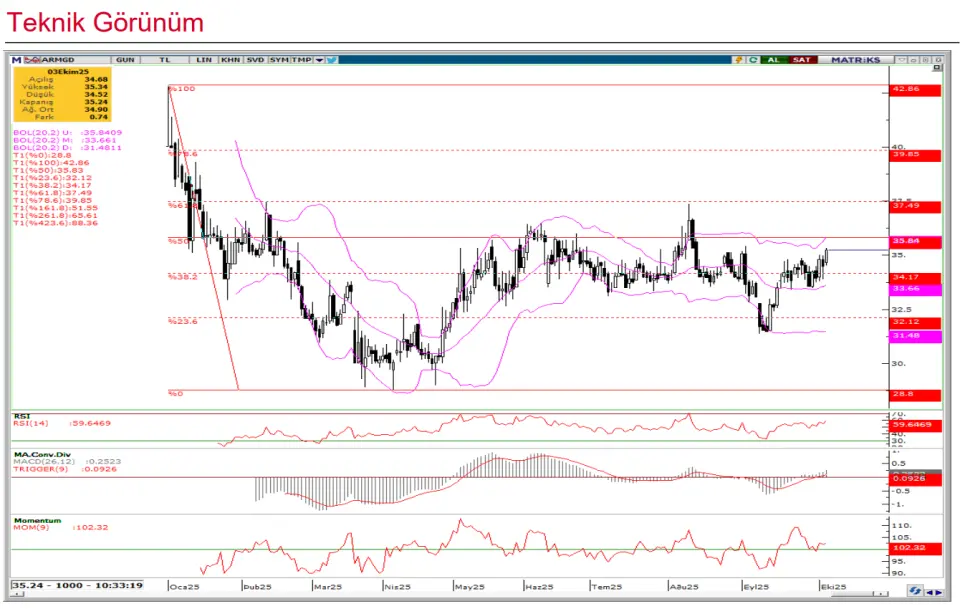Screen dimensions: 960x609
Task: Click the Twitter bird icon
Action: coord(331,60)
